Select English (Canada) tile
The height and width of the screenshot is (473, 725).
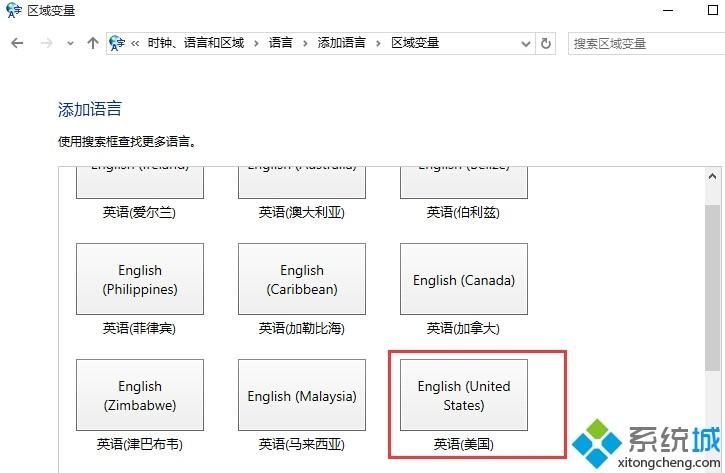coord(464,279)
